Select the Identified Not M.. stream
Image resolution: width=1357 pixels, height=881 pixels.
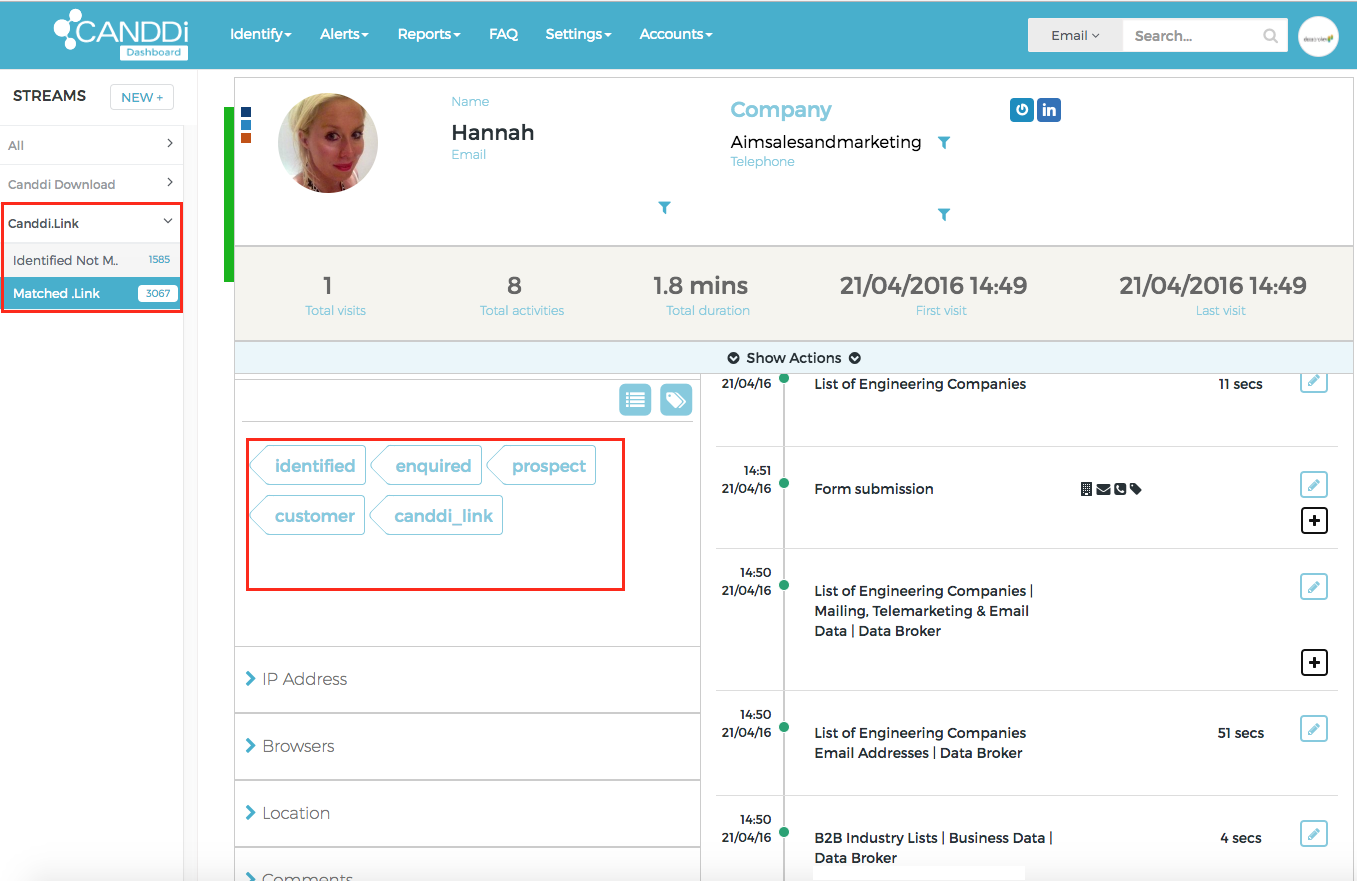point(91,260)
